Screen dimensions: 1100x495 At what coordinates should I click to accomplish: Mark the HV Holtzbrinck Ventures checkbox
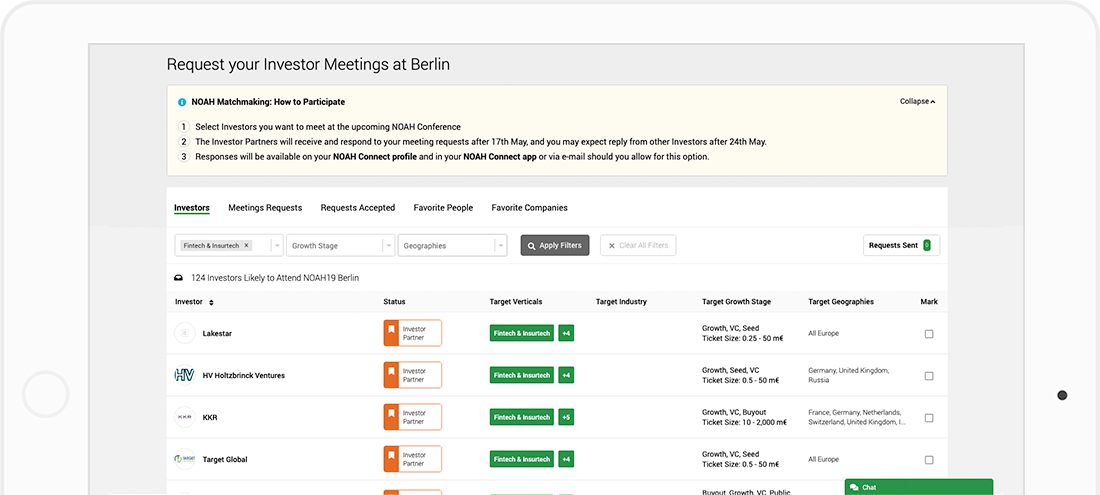pyautogui.click(x=929, y=376)
